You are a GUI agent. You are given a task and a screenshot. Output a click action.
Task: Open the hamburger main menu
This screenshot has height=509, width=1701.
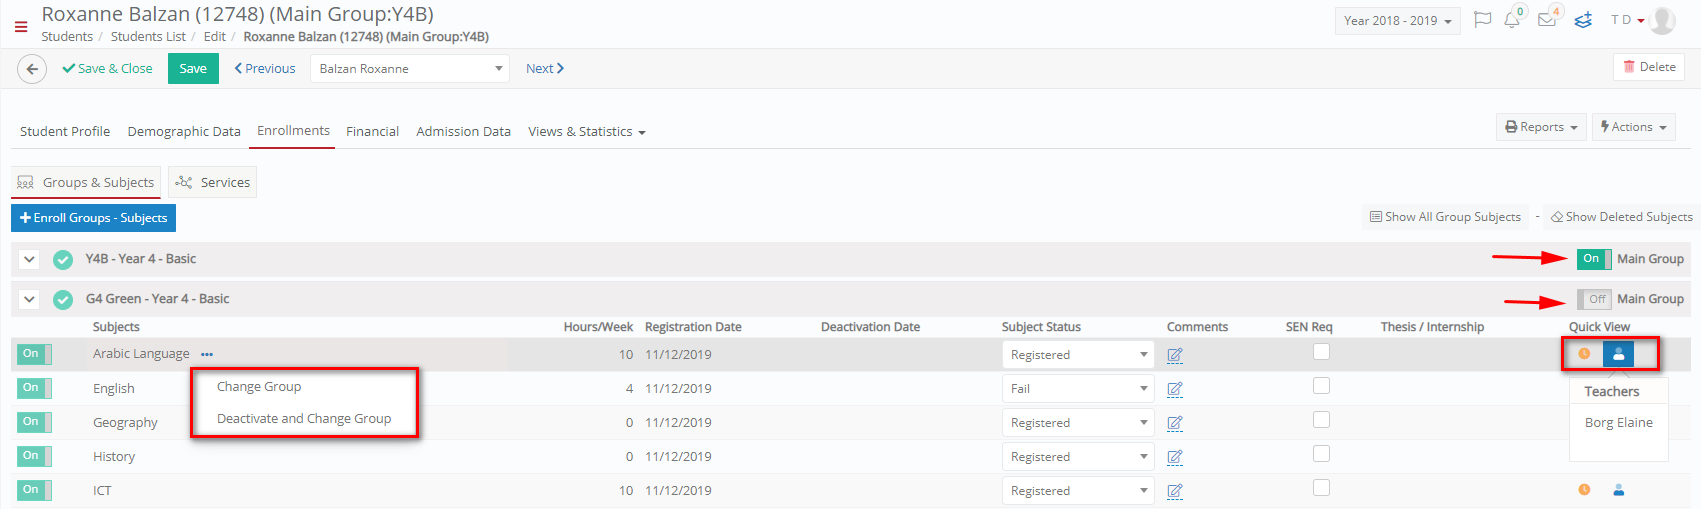(21, 27)
